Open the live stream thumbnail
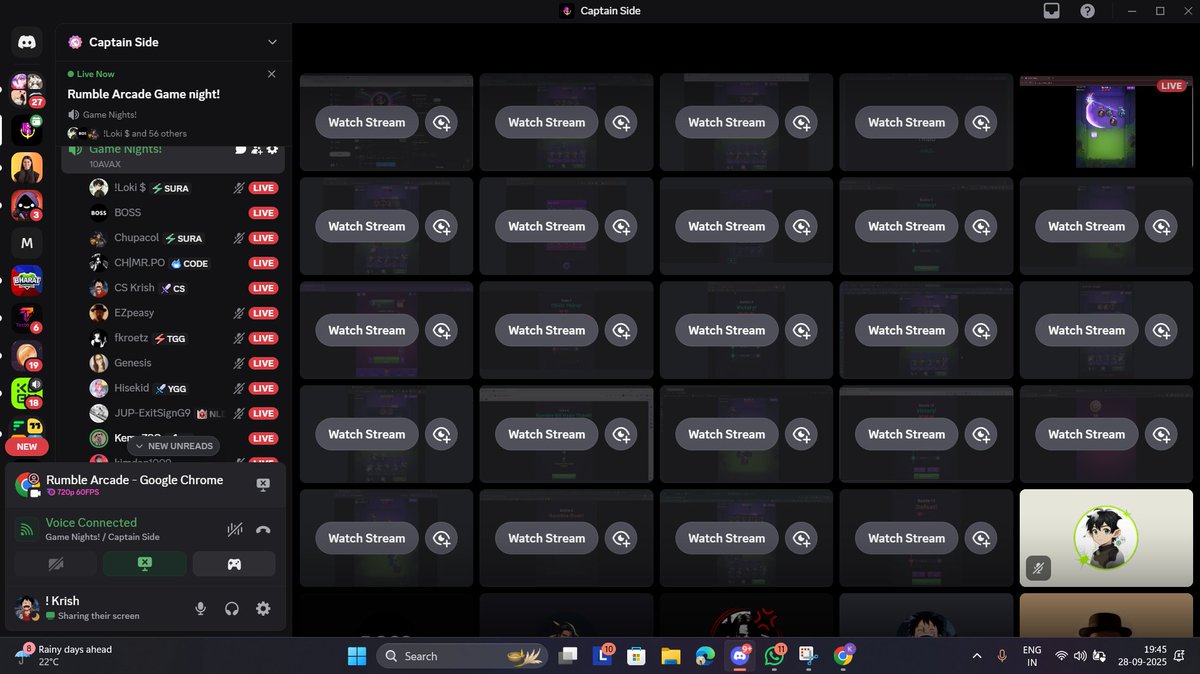The image size is (1200, 674). tap(1106, 122)
